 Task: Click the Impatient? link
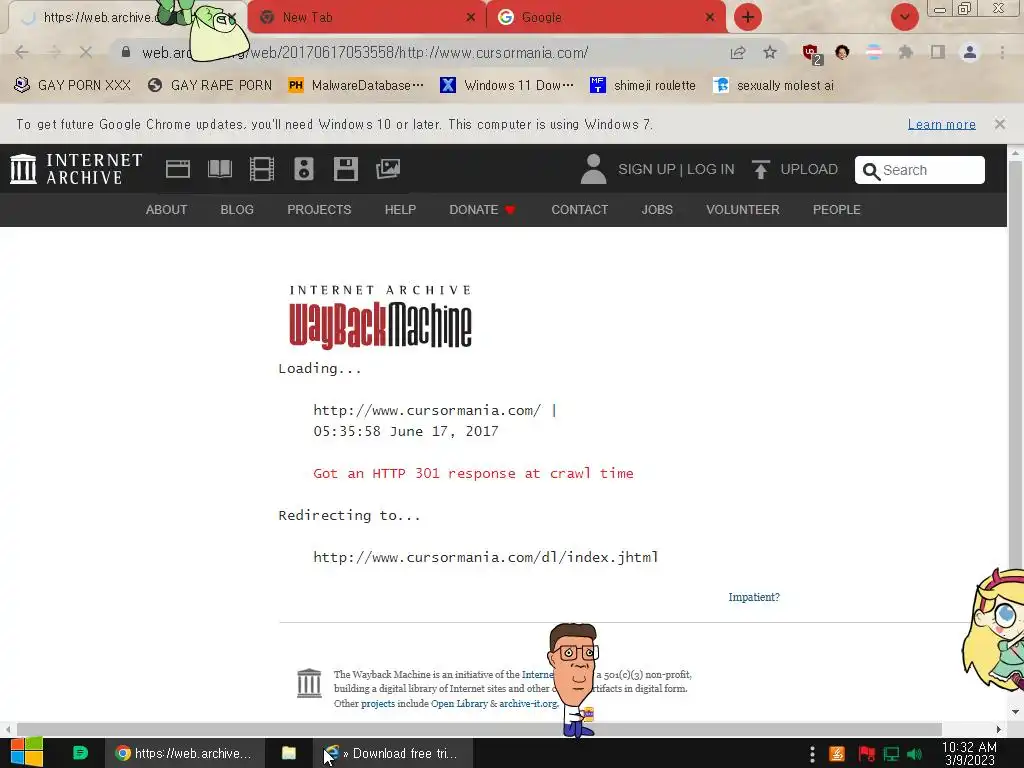click(754, 597)
